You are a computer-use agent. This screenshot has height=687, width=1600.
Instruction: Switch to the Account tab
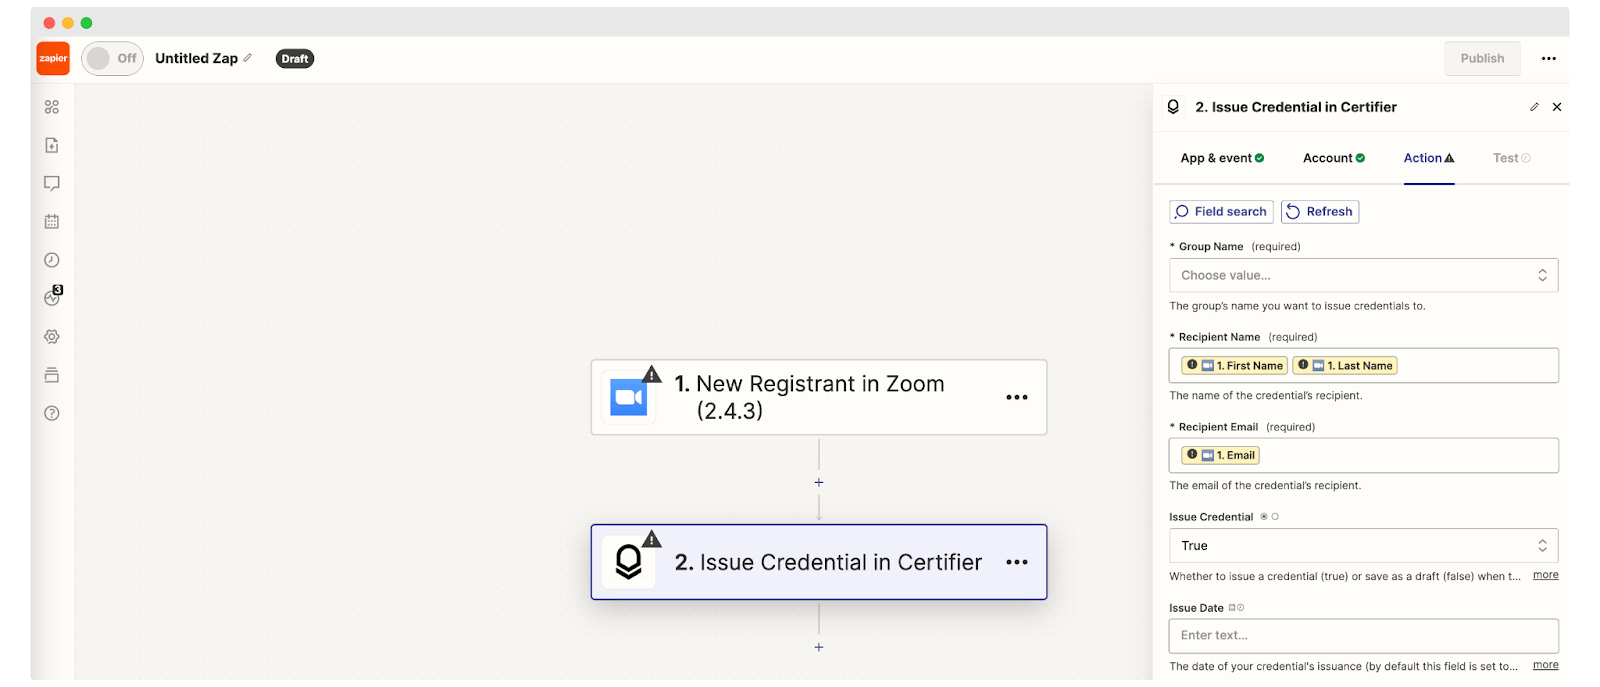pyautogui.click(x=1334, y=158)
